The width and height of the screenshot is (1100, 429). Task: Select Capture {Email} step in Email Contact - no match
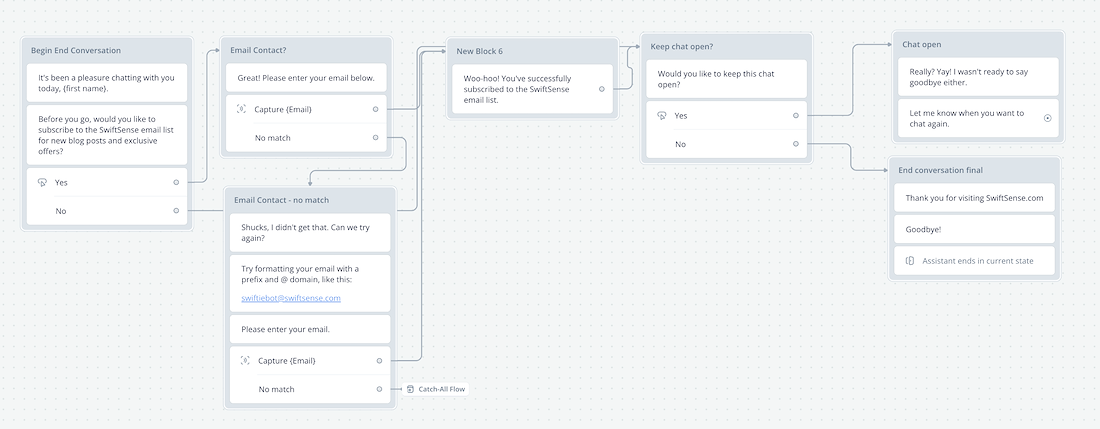[310, 360]
